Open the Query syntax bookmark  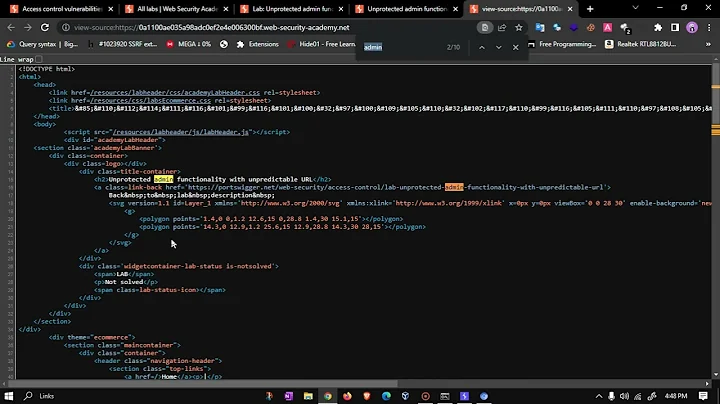tap(42, 45)
